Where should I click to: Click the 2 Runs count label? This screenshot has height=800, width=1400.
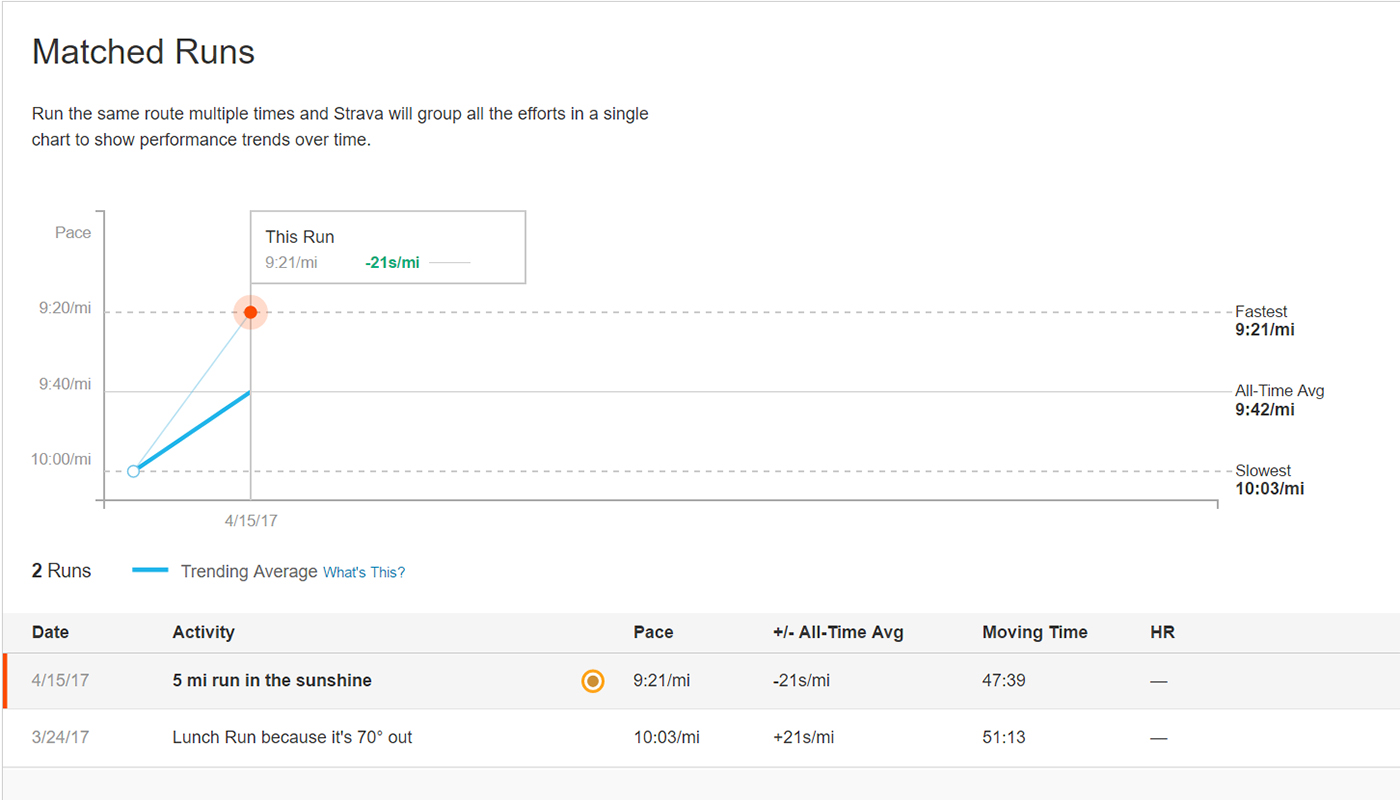pos(61,571)
